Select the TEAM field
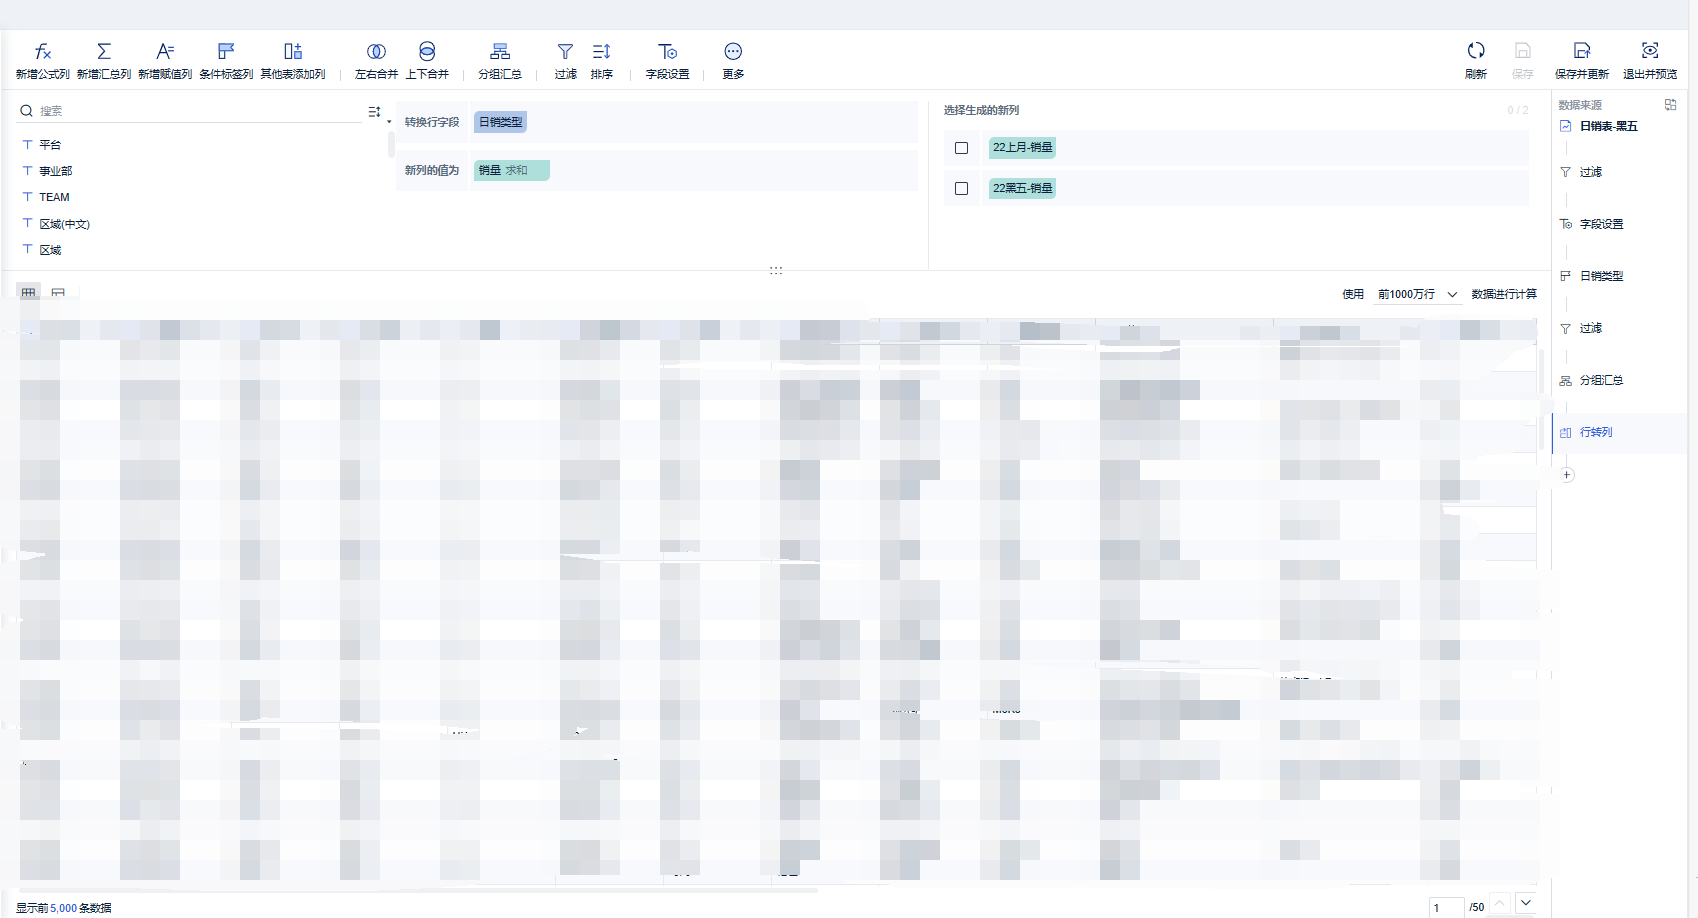 54,197
